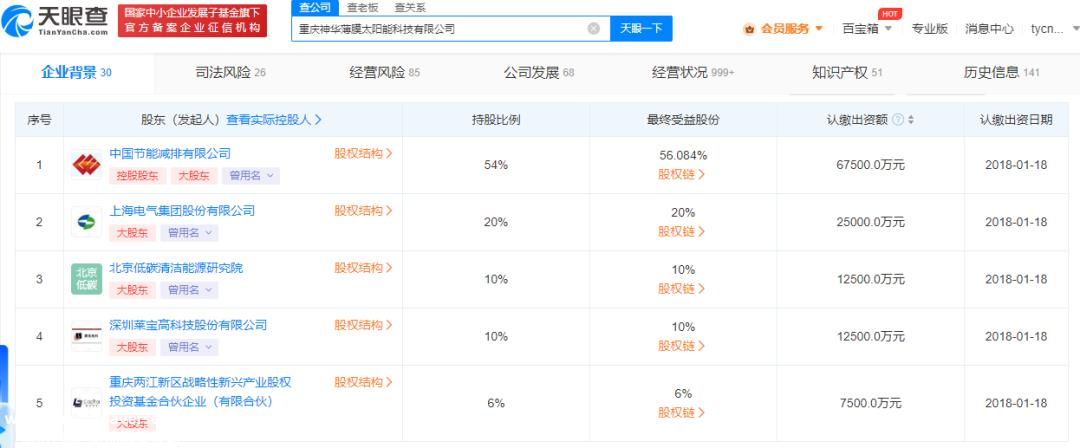1080x448 pixels.
Task: Expand 曾用名 dropdown for 中国节能减排有限公司
Action: click(250, 176)
